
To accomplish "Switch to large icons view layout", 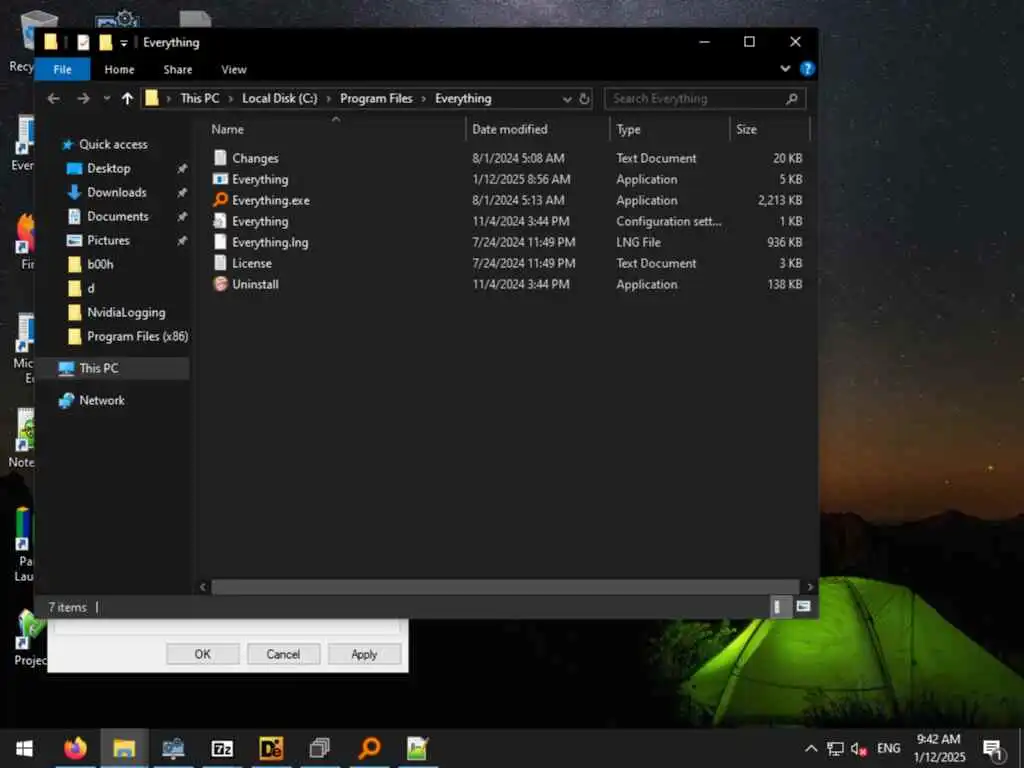I will (803, 607).
